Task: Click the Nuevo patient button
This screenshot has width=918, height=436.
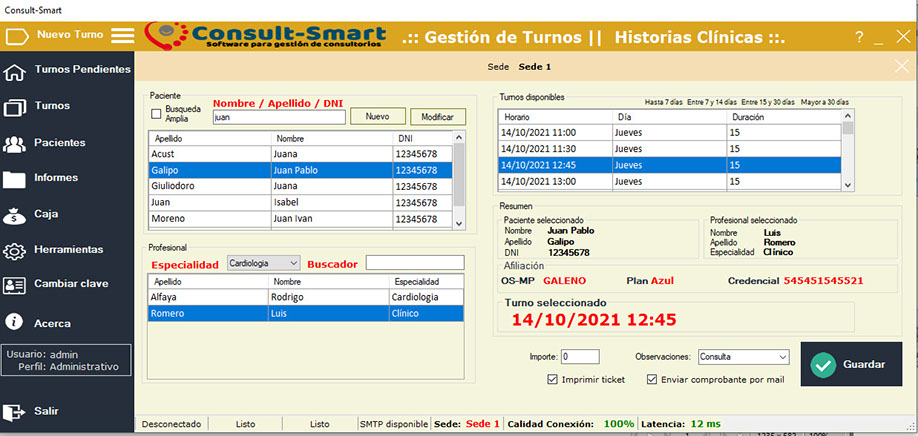Action: pyautogui.click(x=377, y=117)
